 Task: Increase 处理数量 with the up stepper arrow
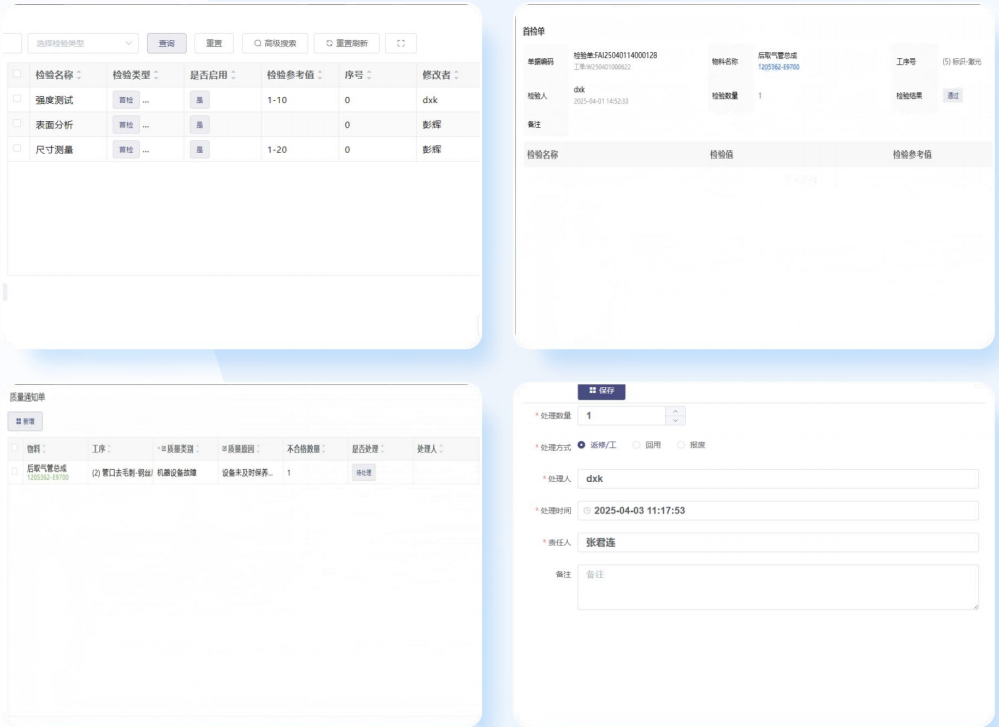point(675,410)
